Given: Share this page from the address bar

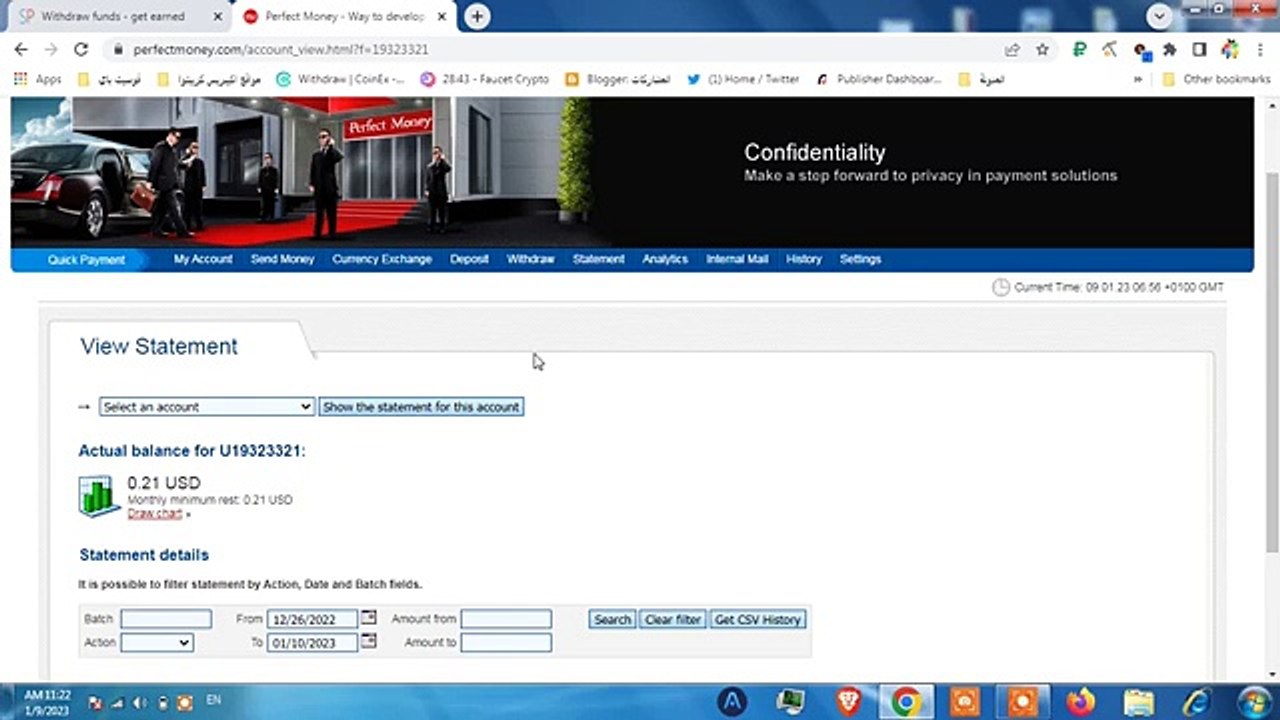Looking at the screenshot, I should [1012, 49].
